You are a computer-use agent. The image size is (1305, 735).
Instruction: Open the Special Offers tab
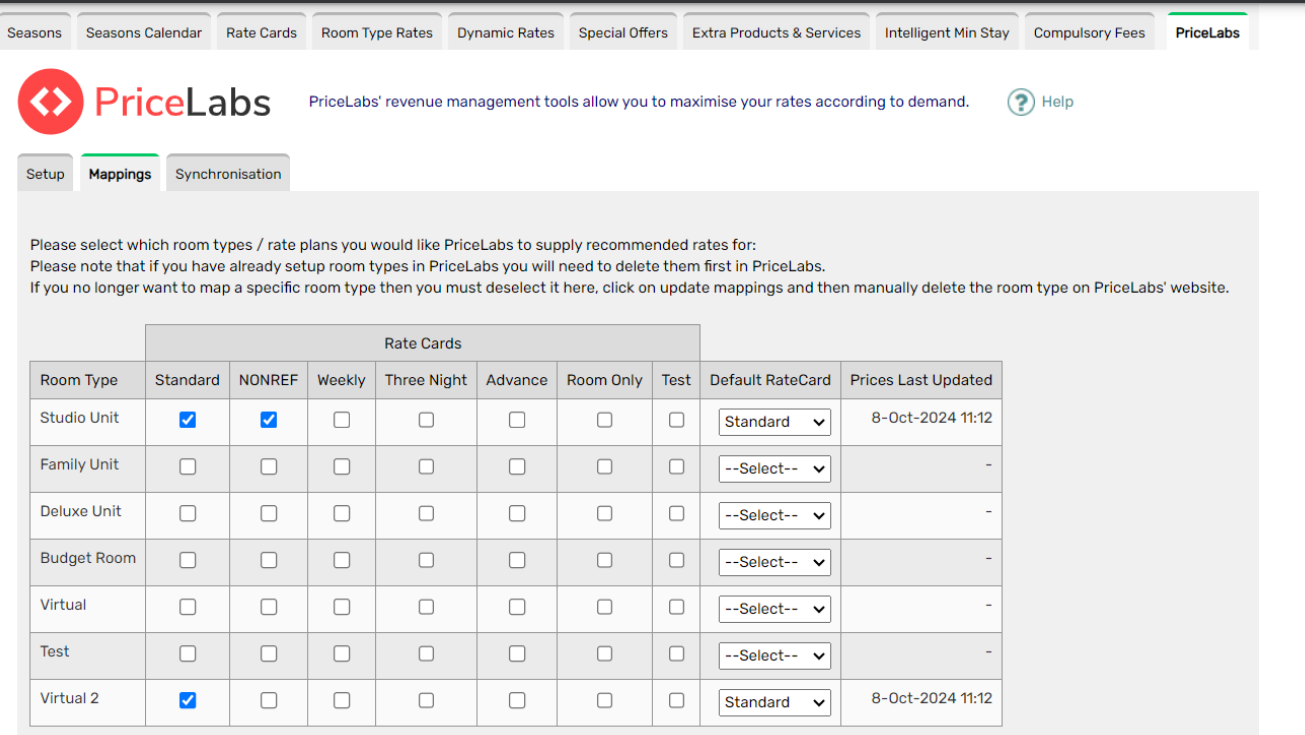tap(623, 32)
